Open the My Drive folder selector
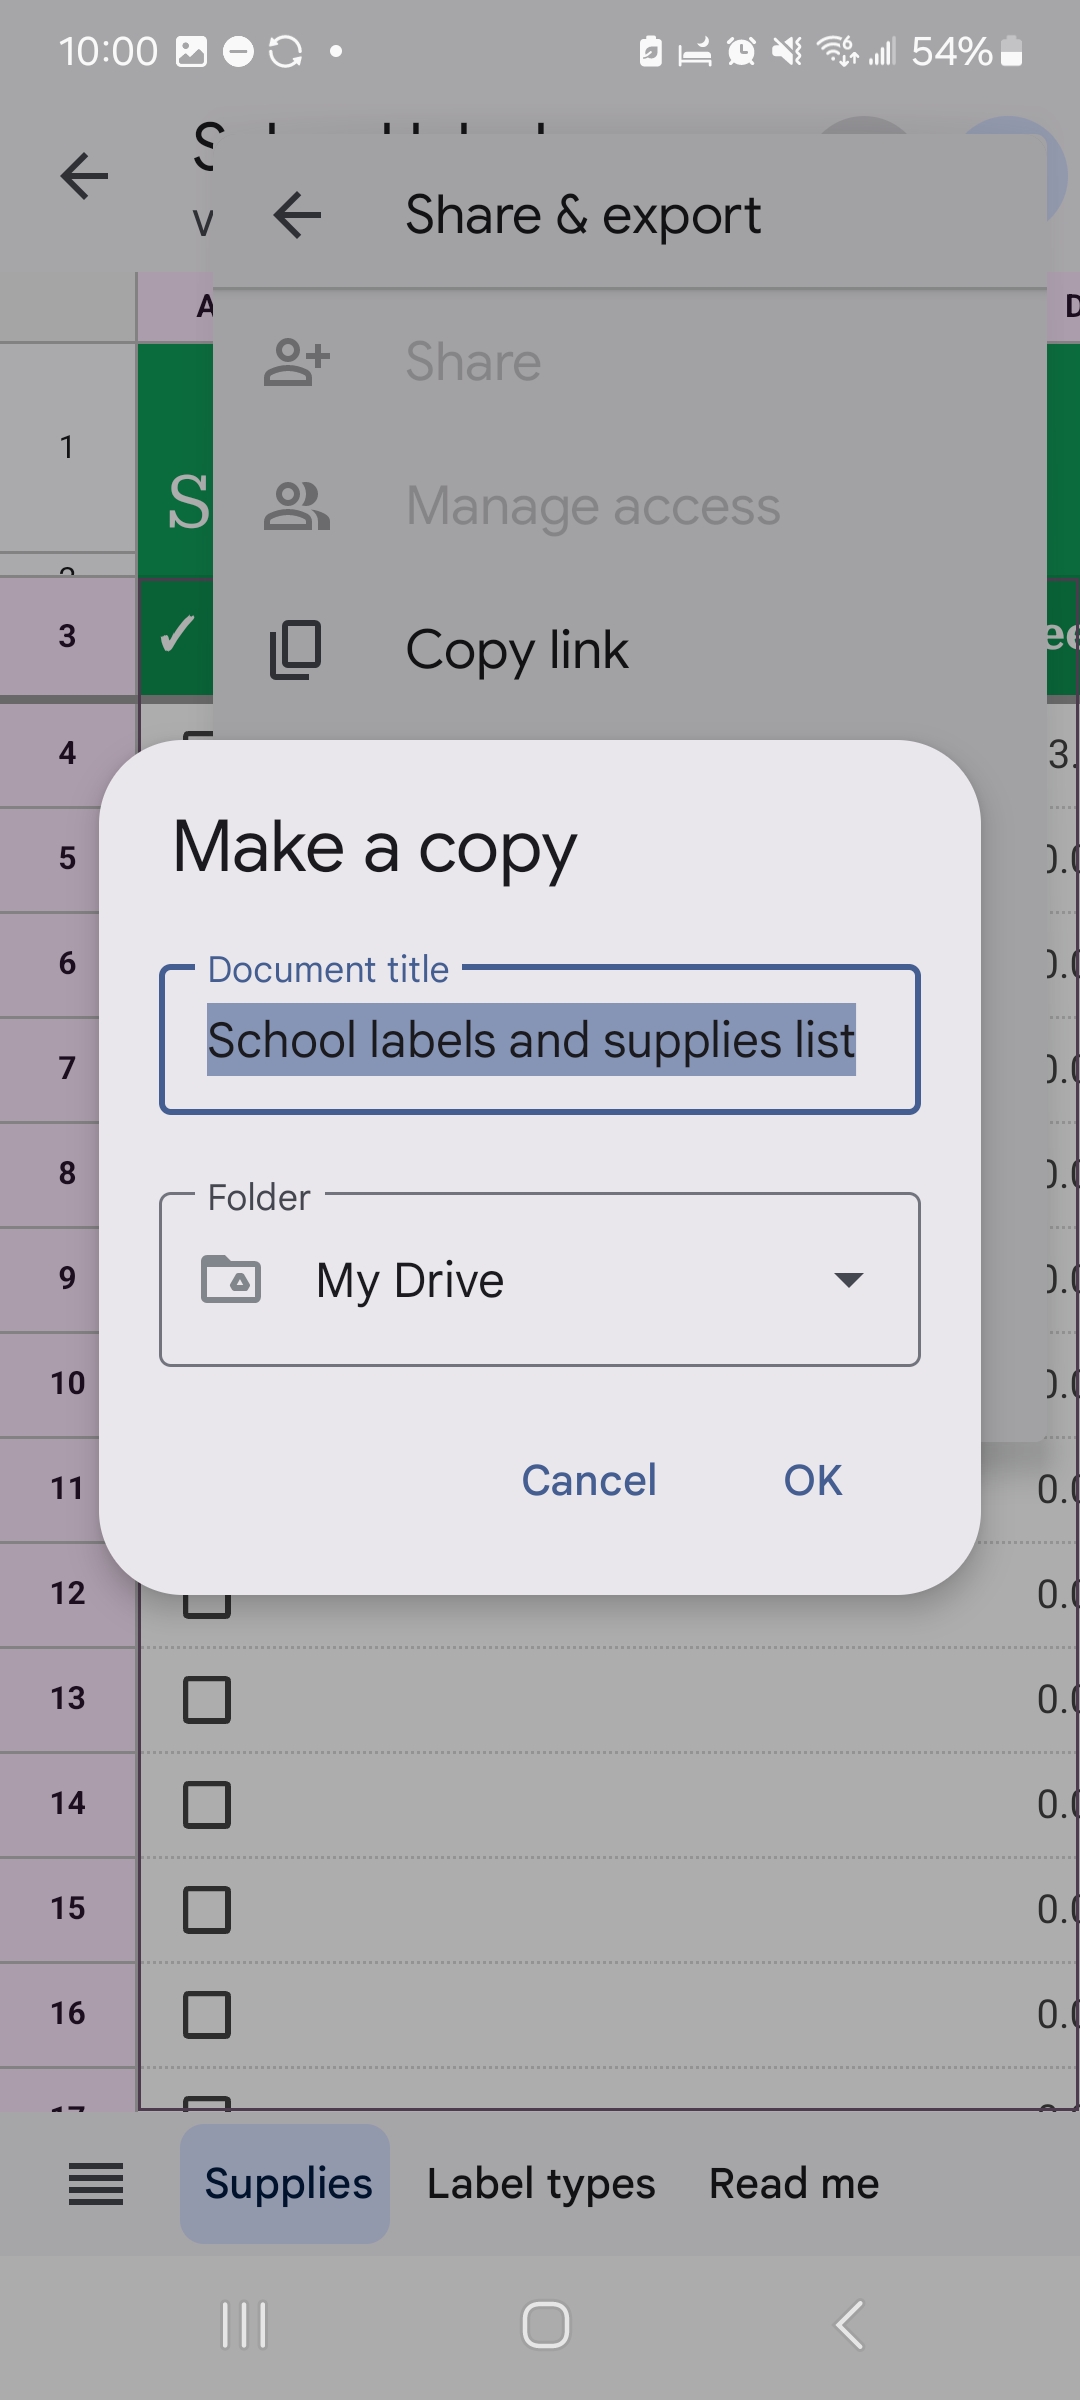 tap(540, 1280)
